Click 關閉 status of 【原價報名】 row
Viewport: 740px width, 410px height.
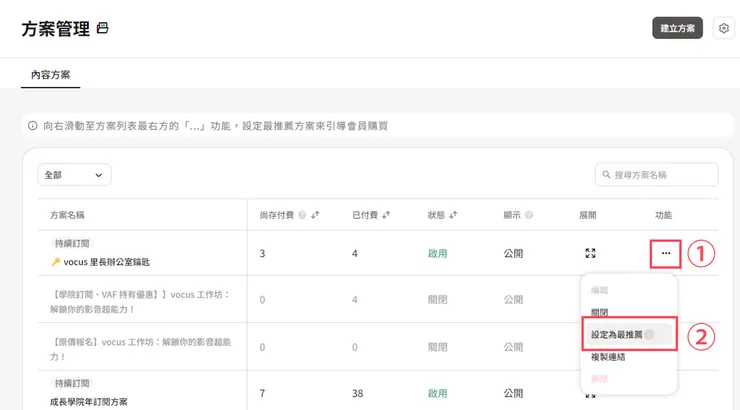point(437,347)
